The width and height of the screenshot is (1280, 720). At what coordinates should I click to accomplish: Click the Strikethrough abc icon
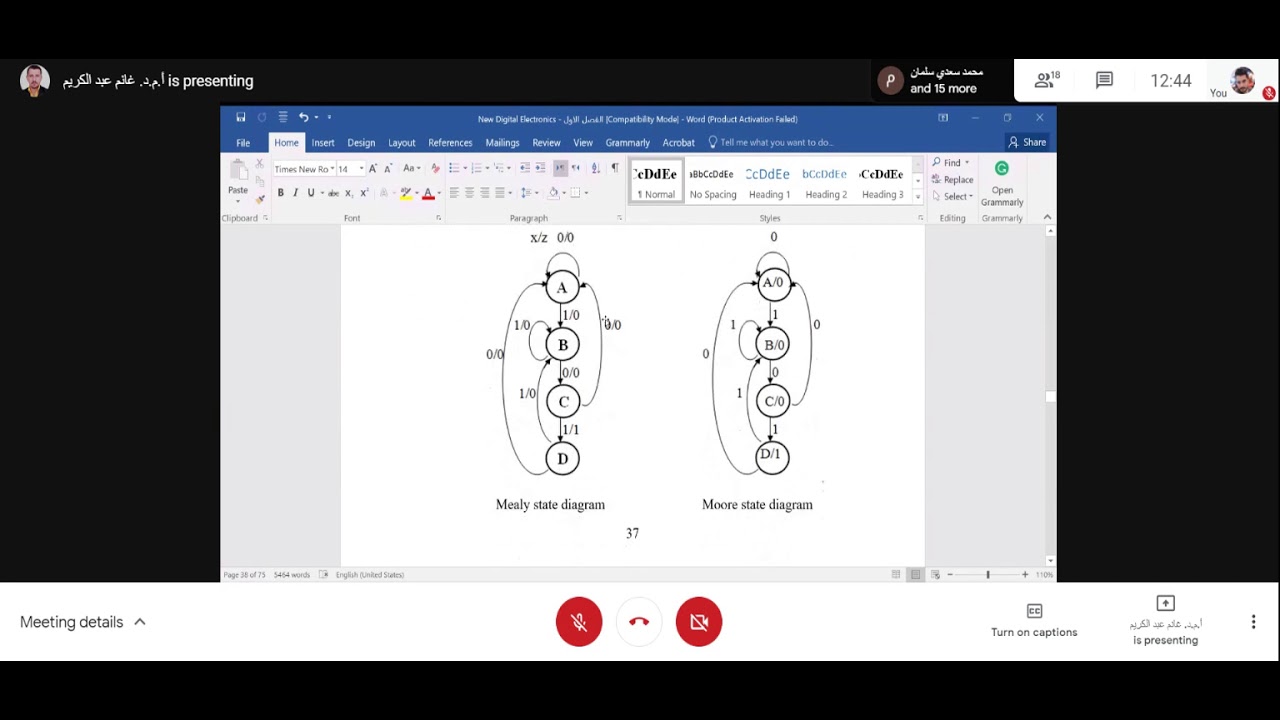point(333,193)
